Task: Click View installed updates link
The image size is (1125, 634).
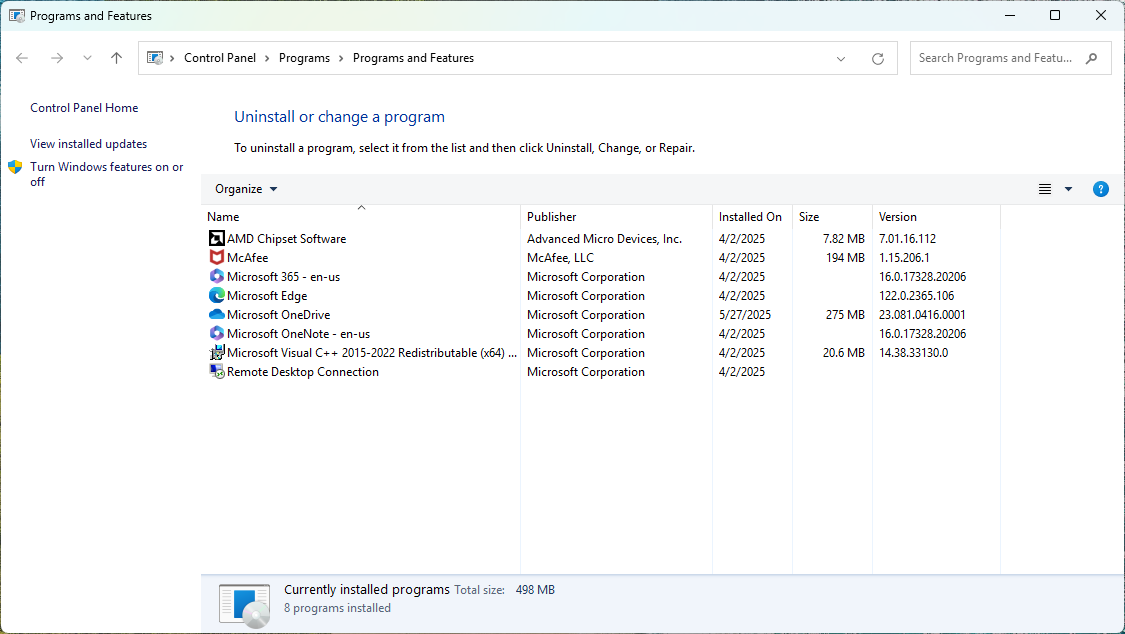Action: [88, 144]
